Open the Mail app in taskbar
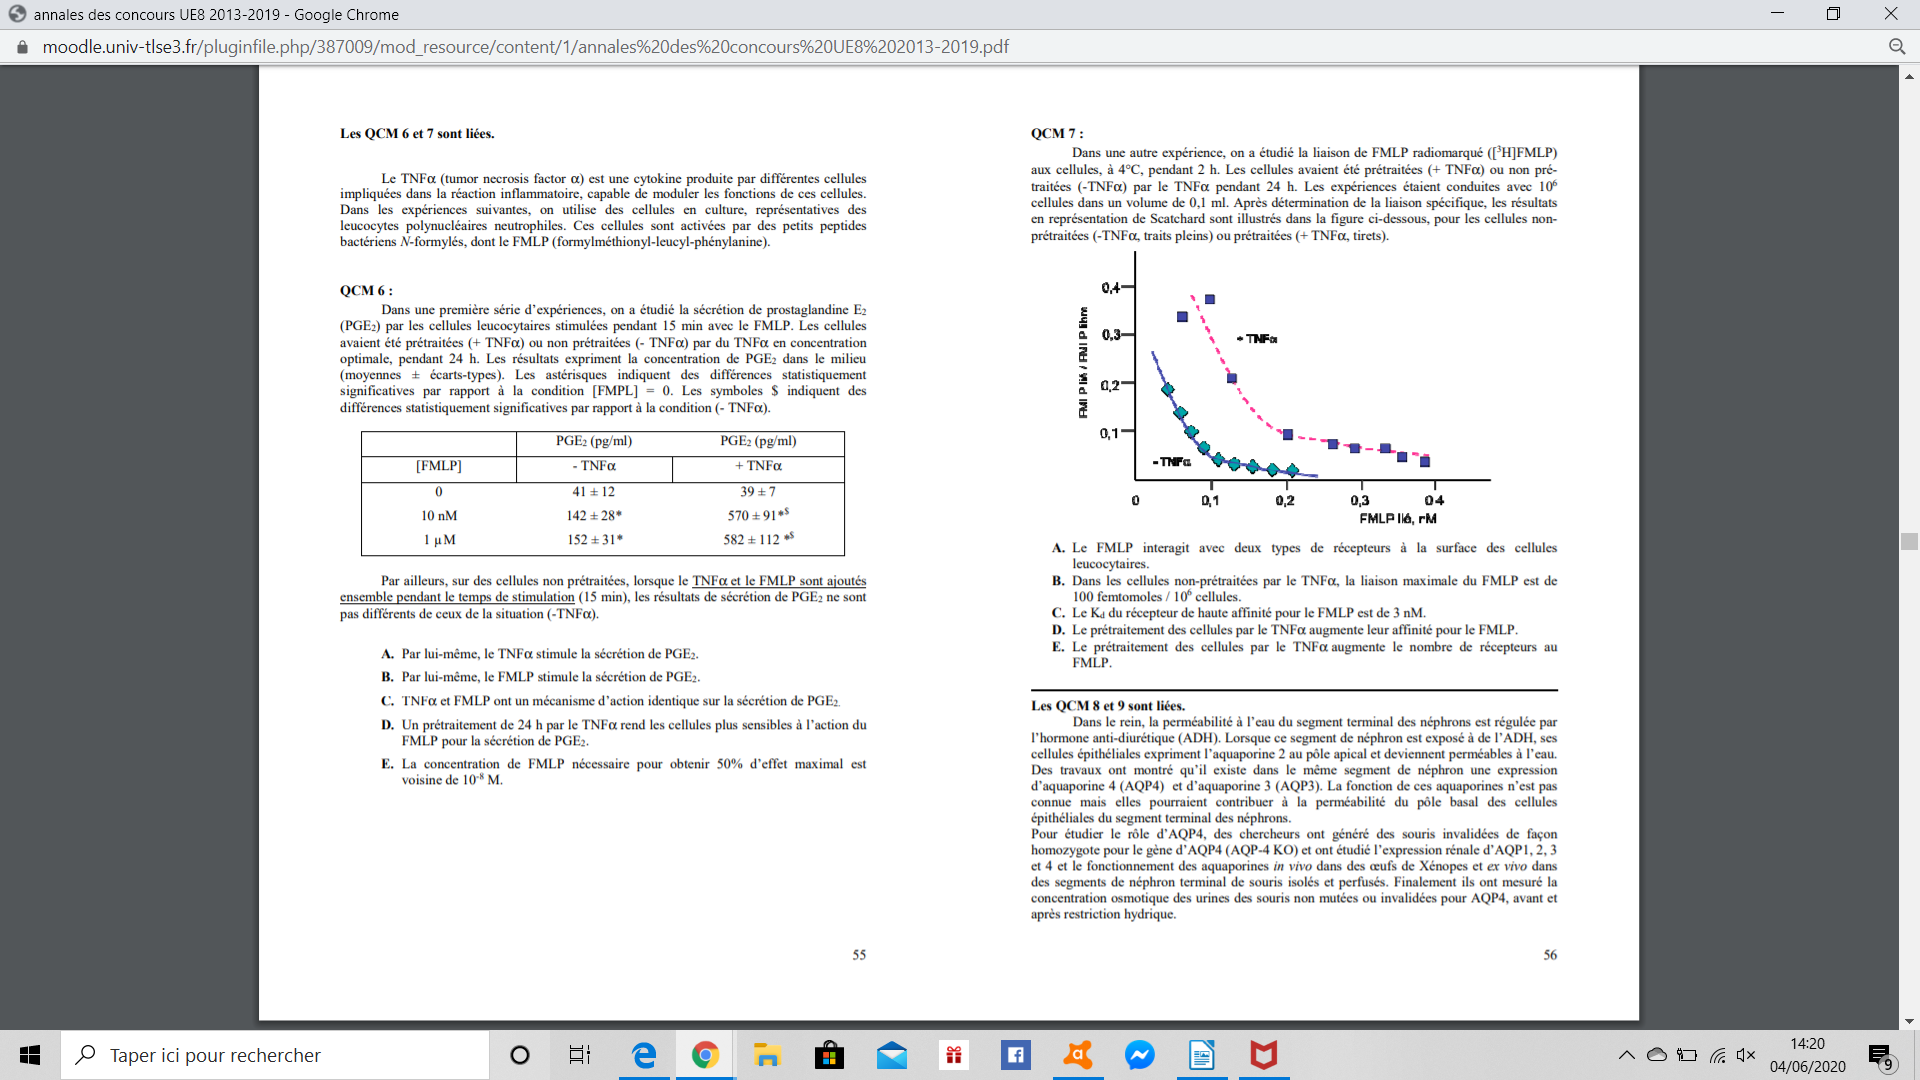Viewport: 1920px width, 1080px height. click(x=891, y=1055)
